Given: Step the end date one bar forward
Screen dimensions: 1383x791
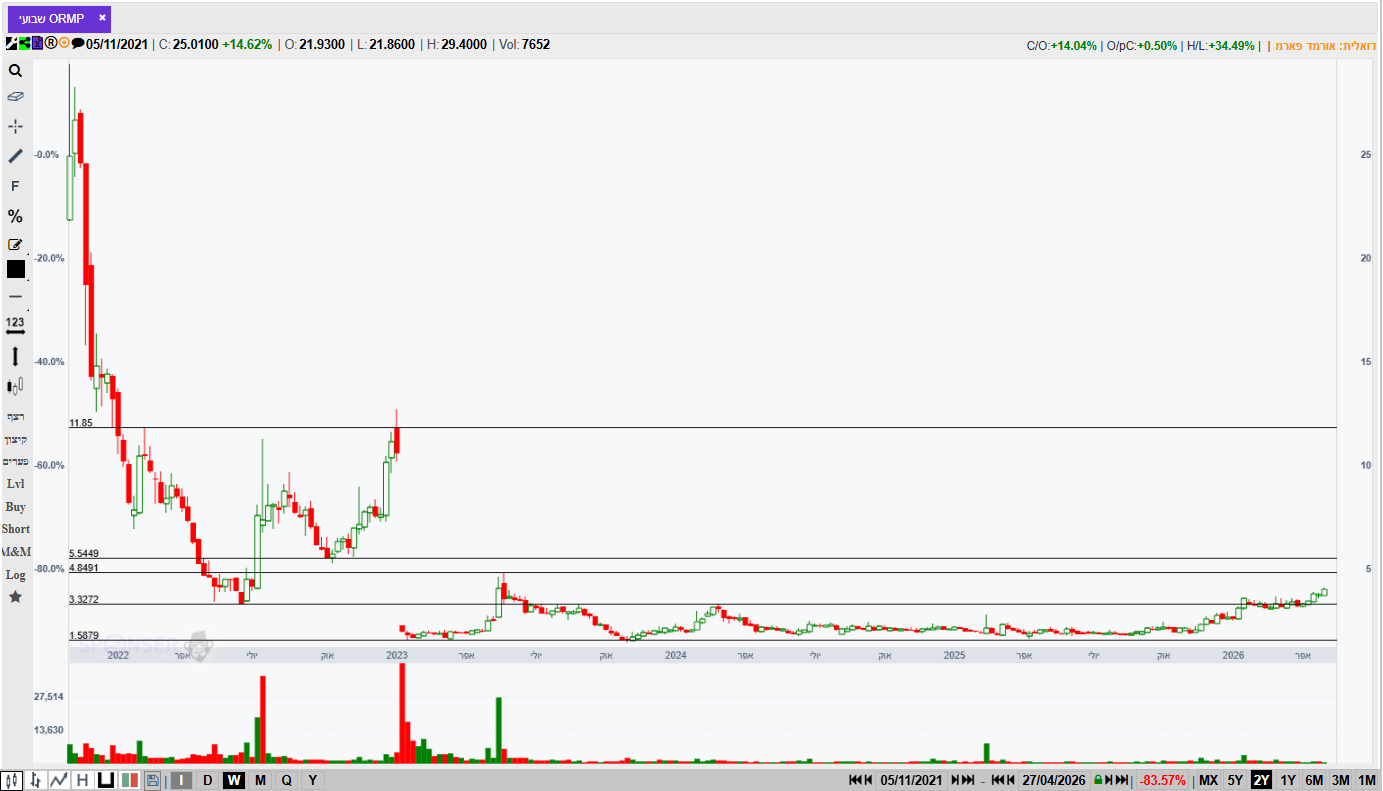Looking at the screenshot, I should (x=1108, y=780).
